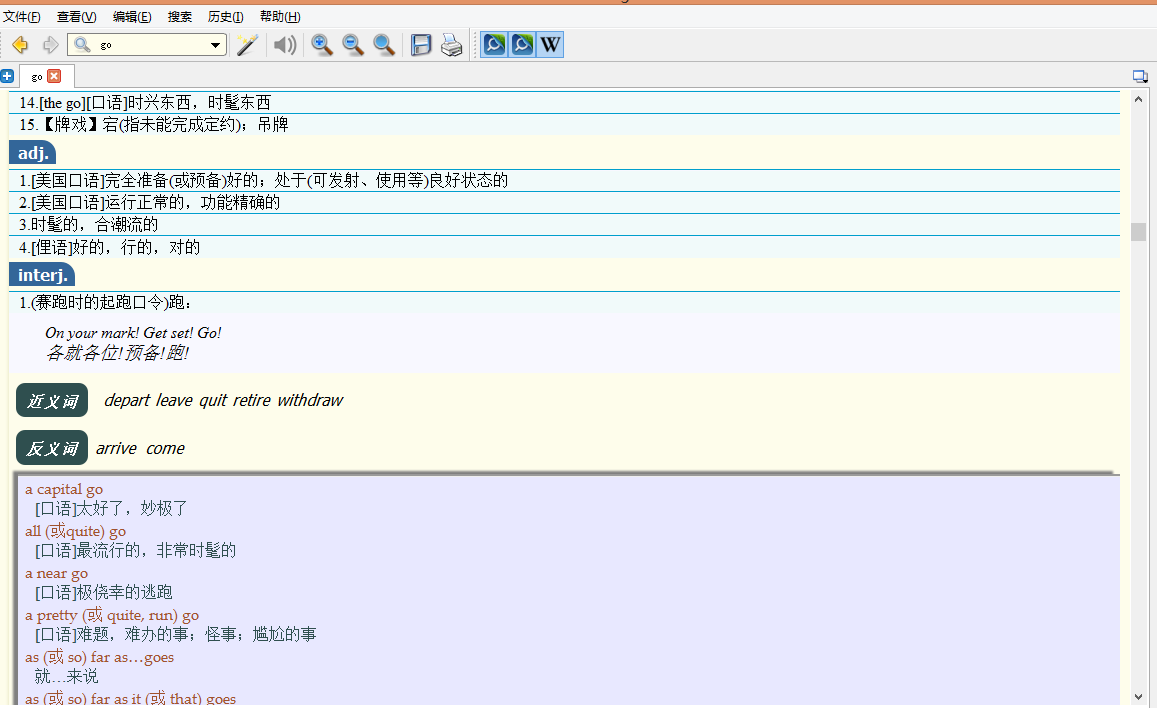
Task: Follow the synonym link "withdraw"
Action: point(310,400)
